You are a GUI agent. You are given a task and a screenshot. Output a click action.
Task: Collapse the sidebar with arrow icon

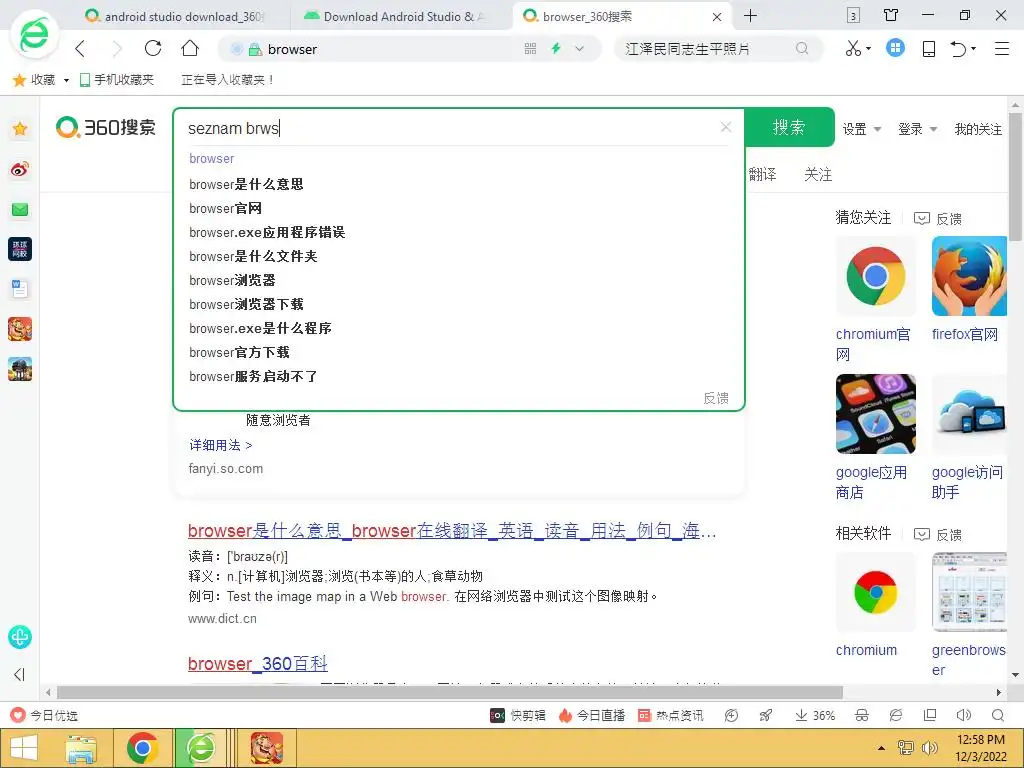20,675
